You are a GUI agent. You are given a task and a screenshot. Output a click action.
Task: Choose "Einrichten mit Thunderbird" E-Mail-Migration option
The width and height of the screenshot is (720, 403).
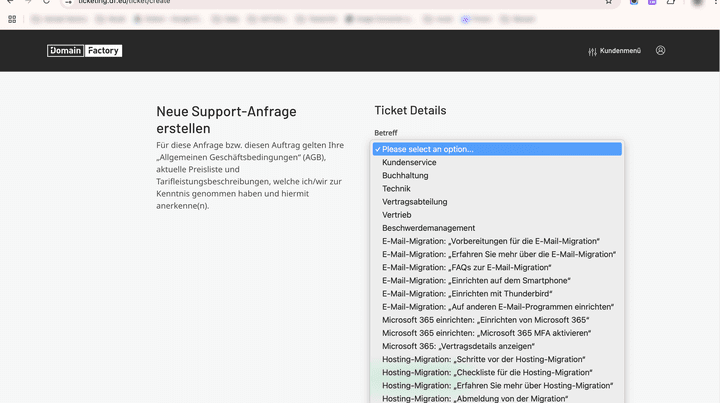point(467,294)
